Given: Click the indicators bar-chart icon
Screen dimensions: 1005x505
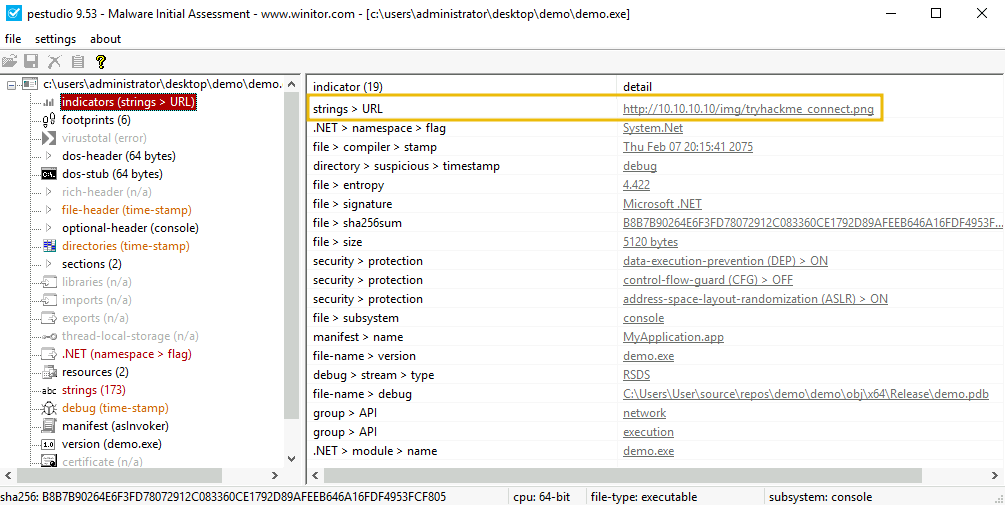Looking at the screenshot, I should click(x=49, y=102).
